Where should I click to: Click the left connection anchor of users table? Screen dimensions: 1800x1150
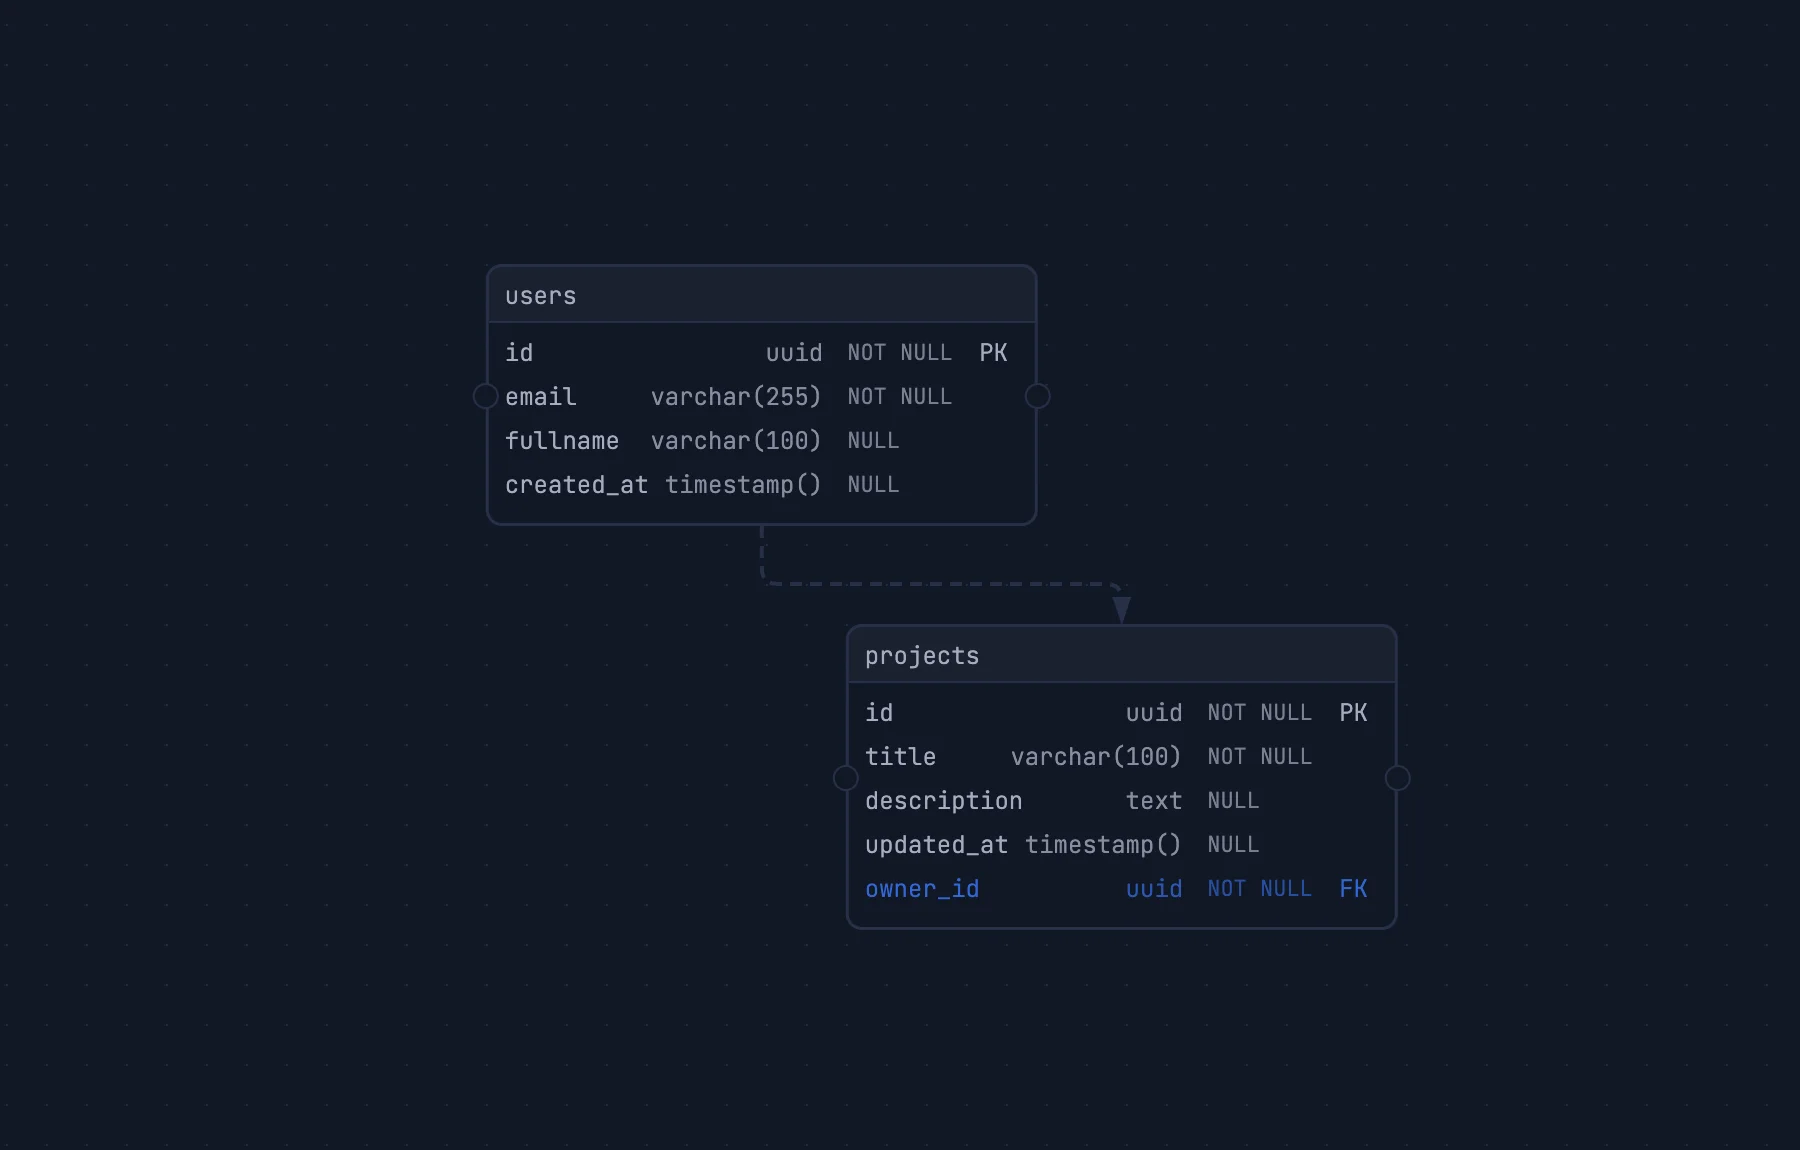coord(486,396)
